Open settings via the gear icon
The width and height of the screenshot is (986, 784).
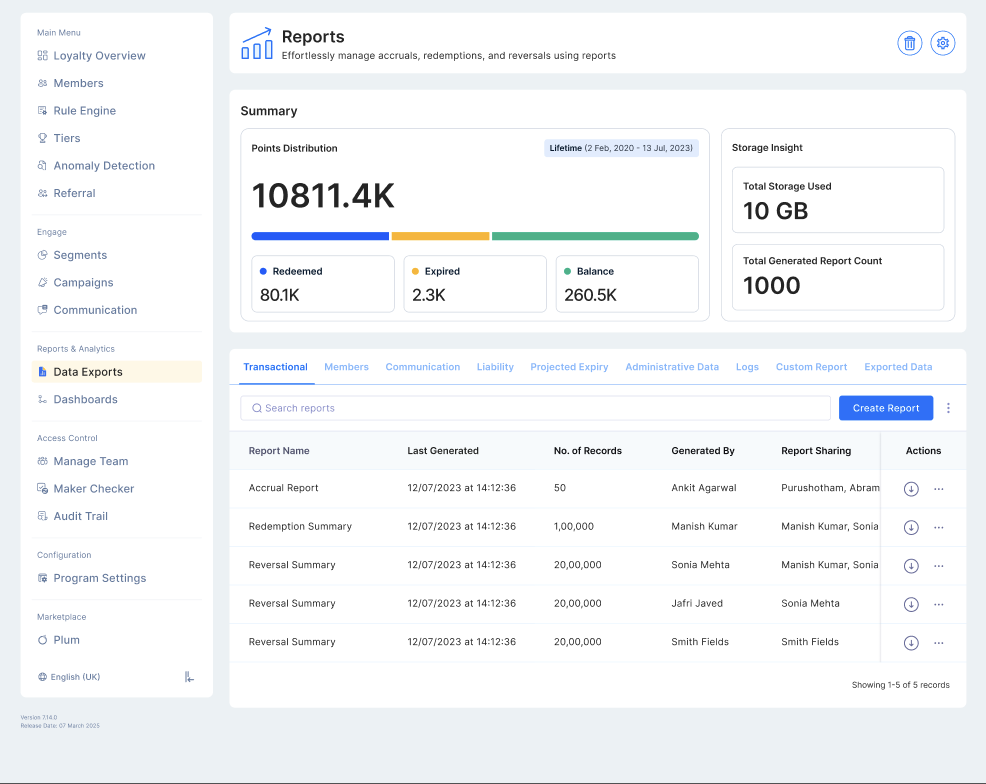[942, 43]
